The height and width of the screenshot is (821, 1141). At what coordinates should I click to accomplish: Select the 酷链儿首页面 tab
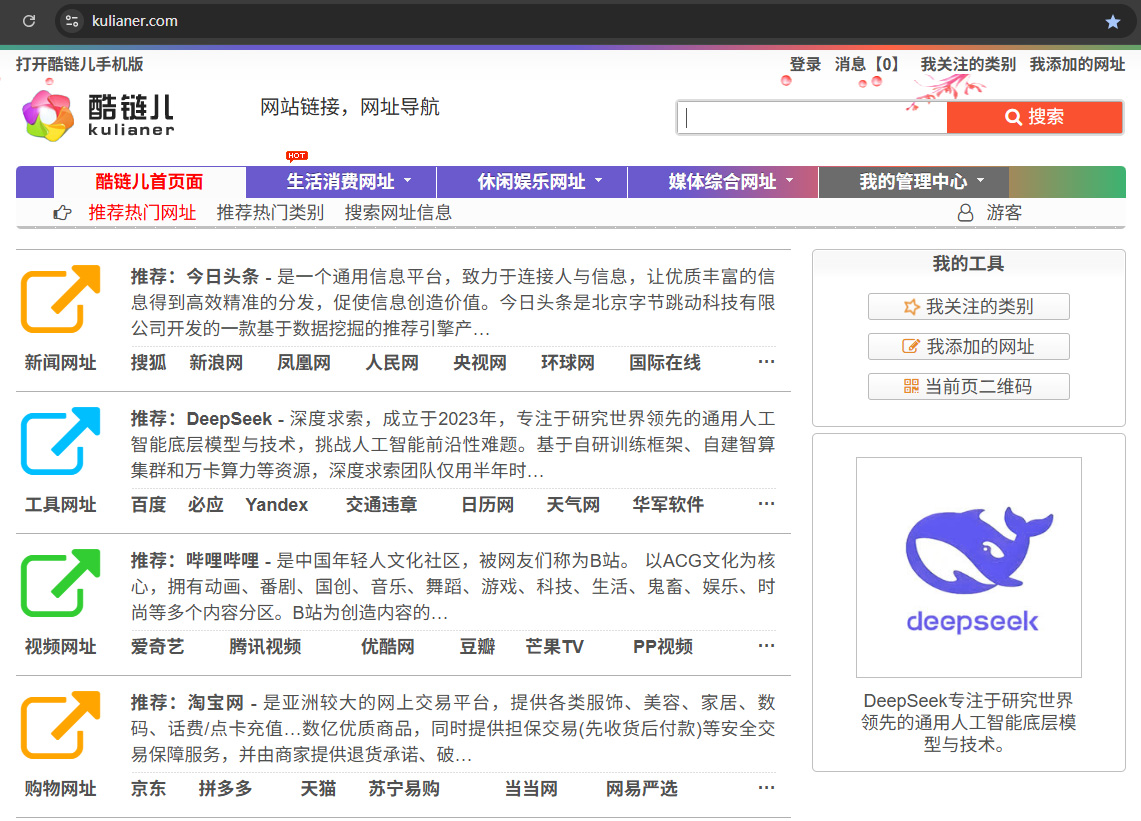149,182
